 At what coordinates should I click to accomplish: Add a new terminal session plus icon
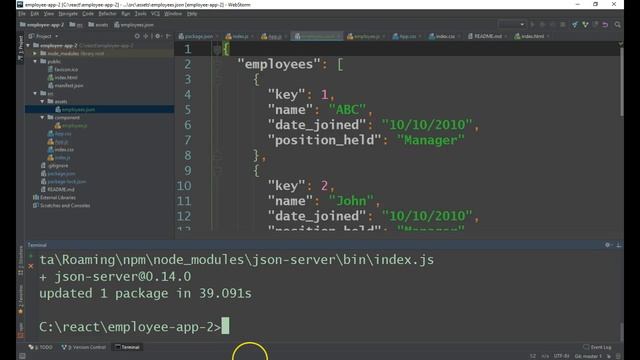click(31, 256)
